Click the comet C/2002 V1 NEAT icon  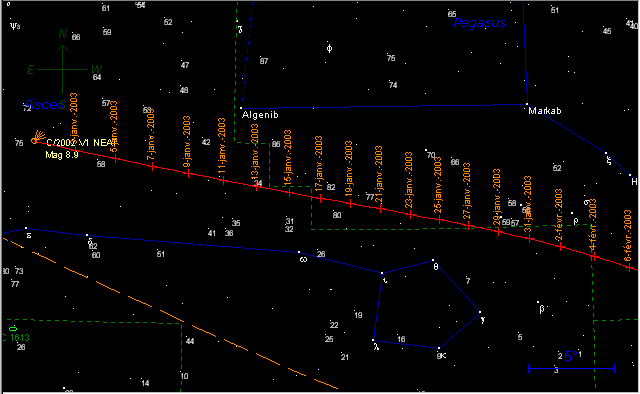[37, 137]
